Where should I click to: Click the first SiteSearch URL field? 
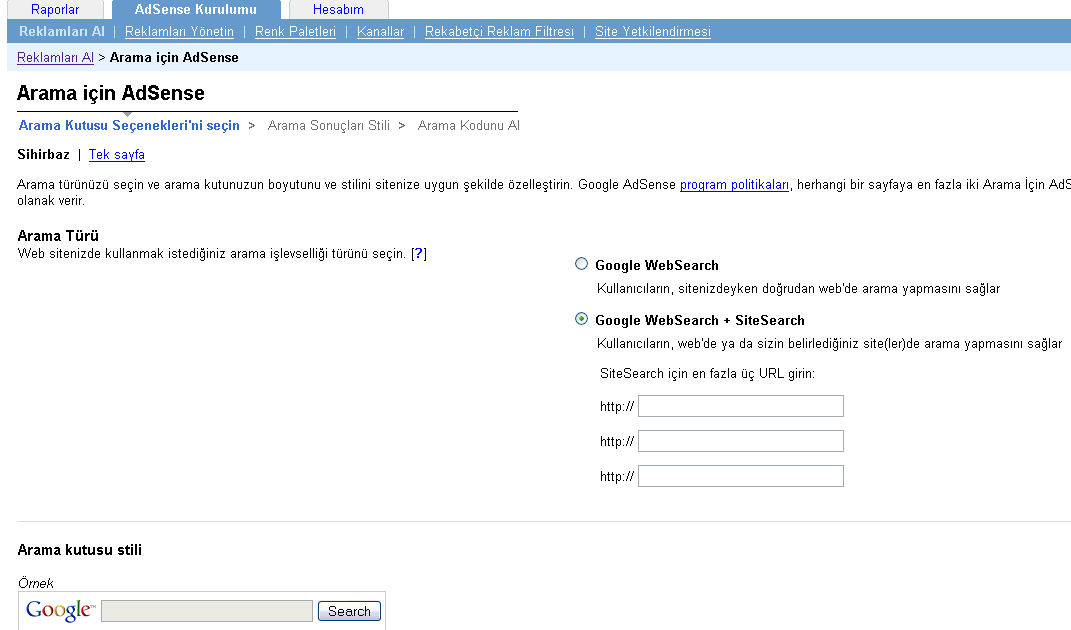740,406
